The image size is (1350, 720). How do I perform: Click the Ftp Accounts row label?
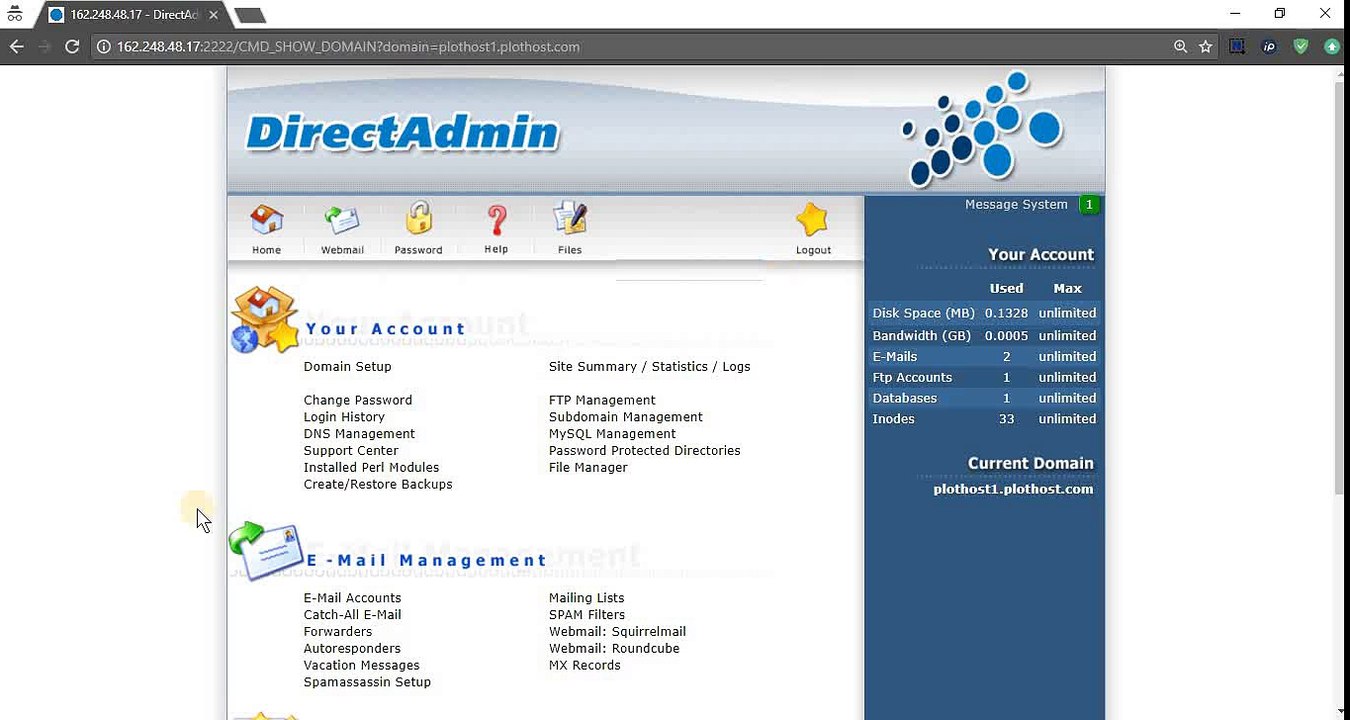tap(912, 378)
